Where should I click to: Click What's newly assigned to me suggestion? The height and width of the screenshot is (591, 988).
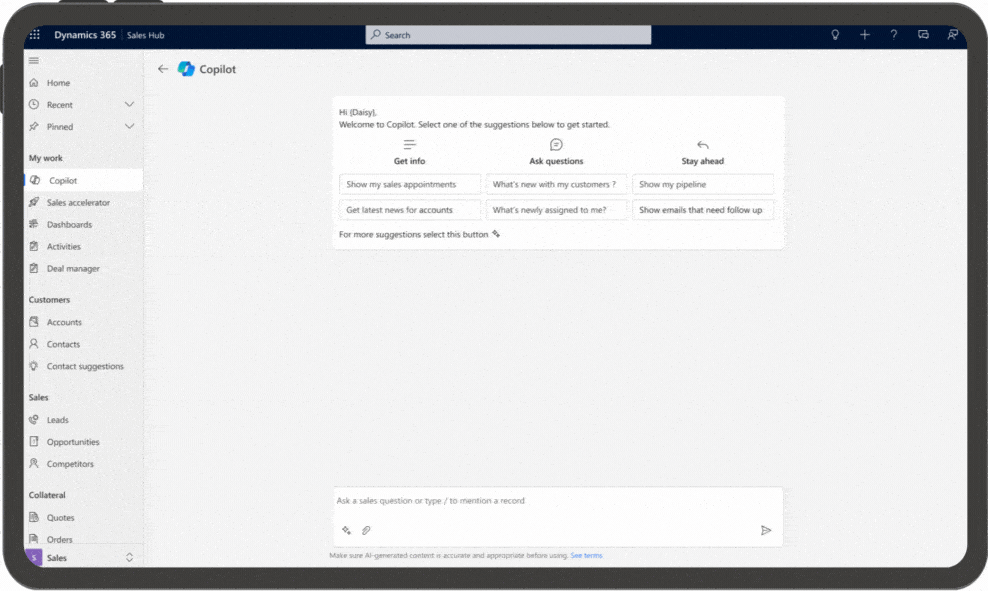556,210
